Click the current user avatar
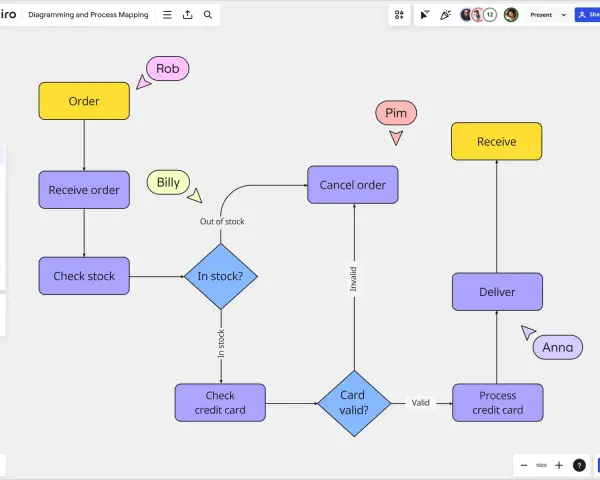The image size is (600, 480). click(511, 15)
